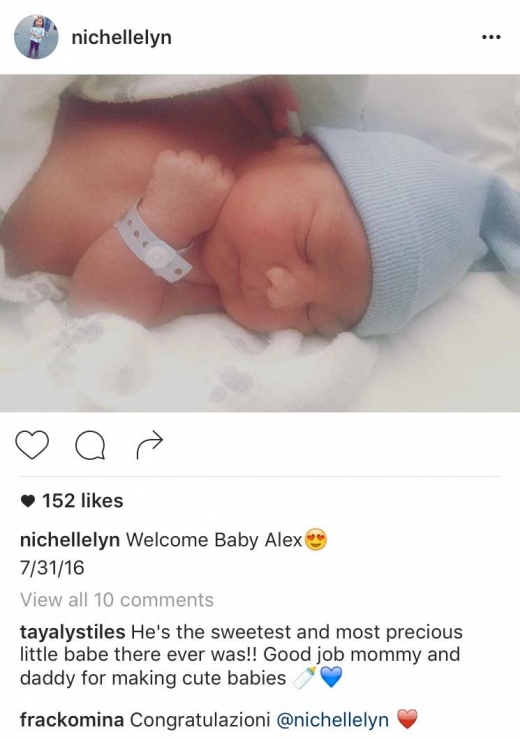Open the comment bubble icon
Screen dimensions: 520x739
coord(91,445)
